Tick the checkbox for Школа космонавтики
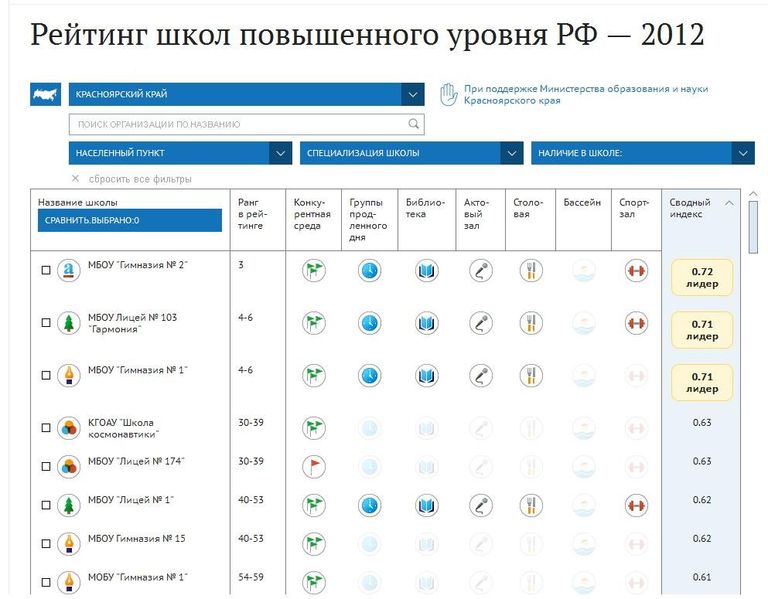This screenshot has width=768, height=599. click(x=46, y=428)
